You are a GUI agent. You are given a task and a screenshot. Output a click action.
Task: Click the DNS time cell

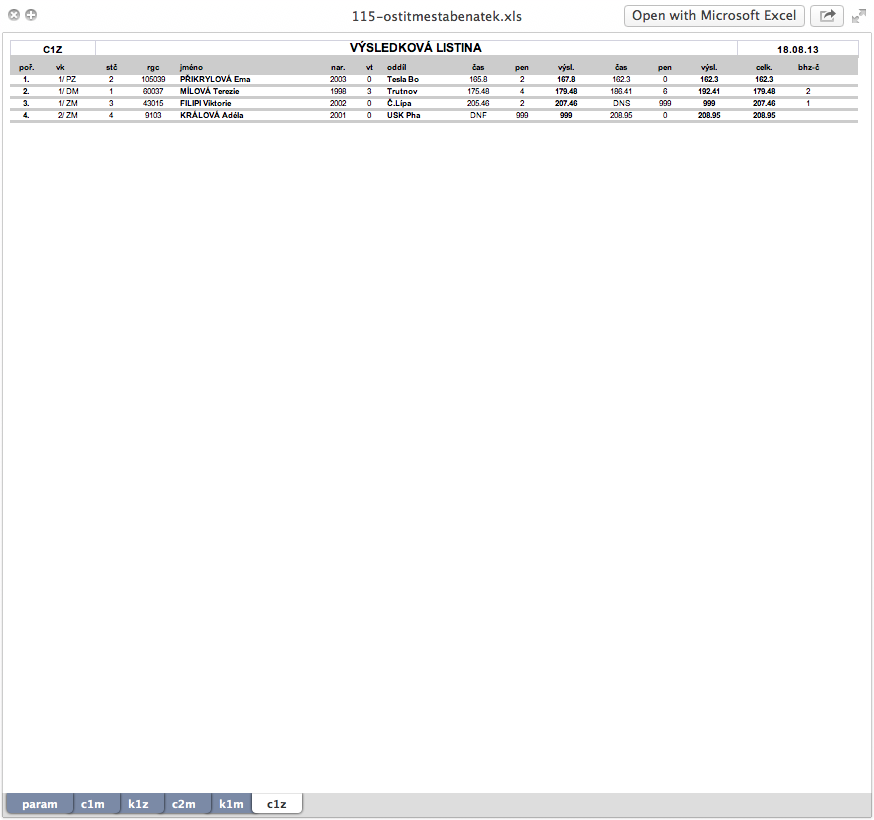[621, 103]
